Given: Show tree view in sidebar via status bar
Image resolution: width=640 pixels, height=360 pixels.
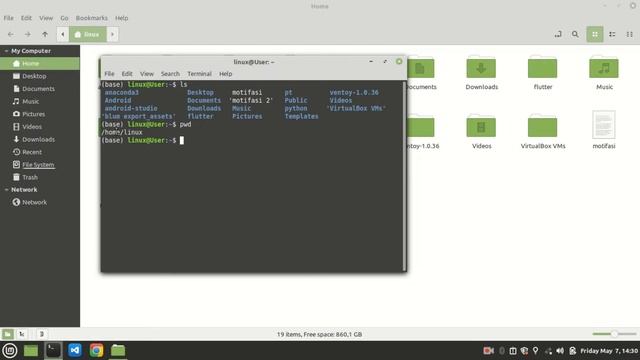Looking at the screenshot, I should tap(22, 334).
